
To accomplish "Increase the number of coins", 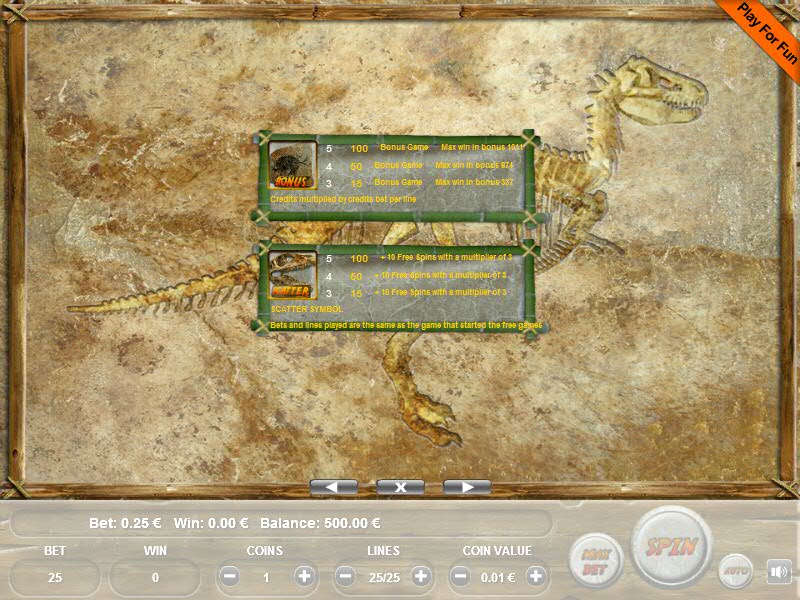I will [305, 577].
